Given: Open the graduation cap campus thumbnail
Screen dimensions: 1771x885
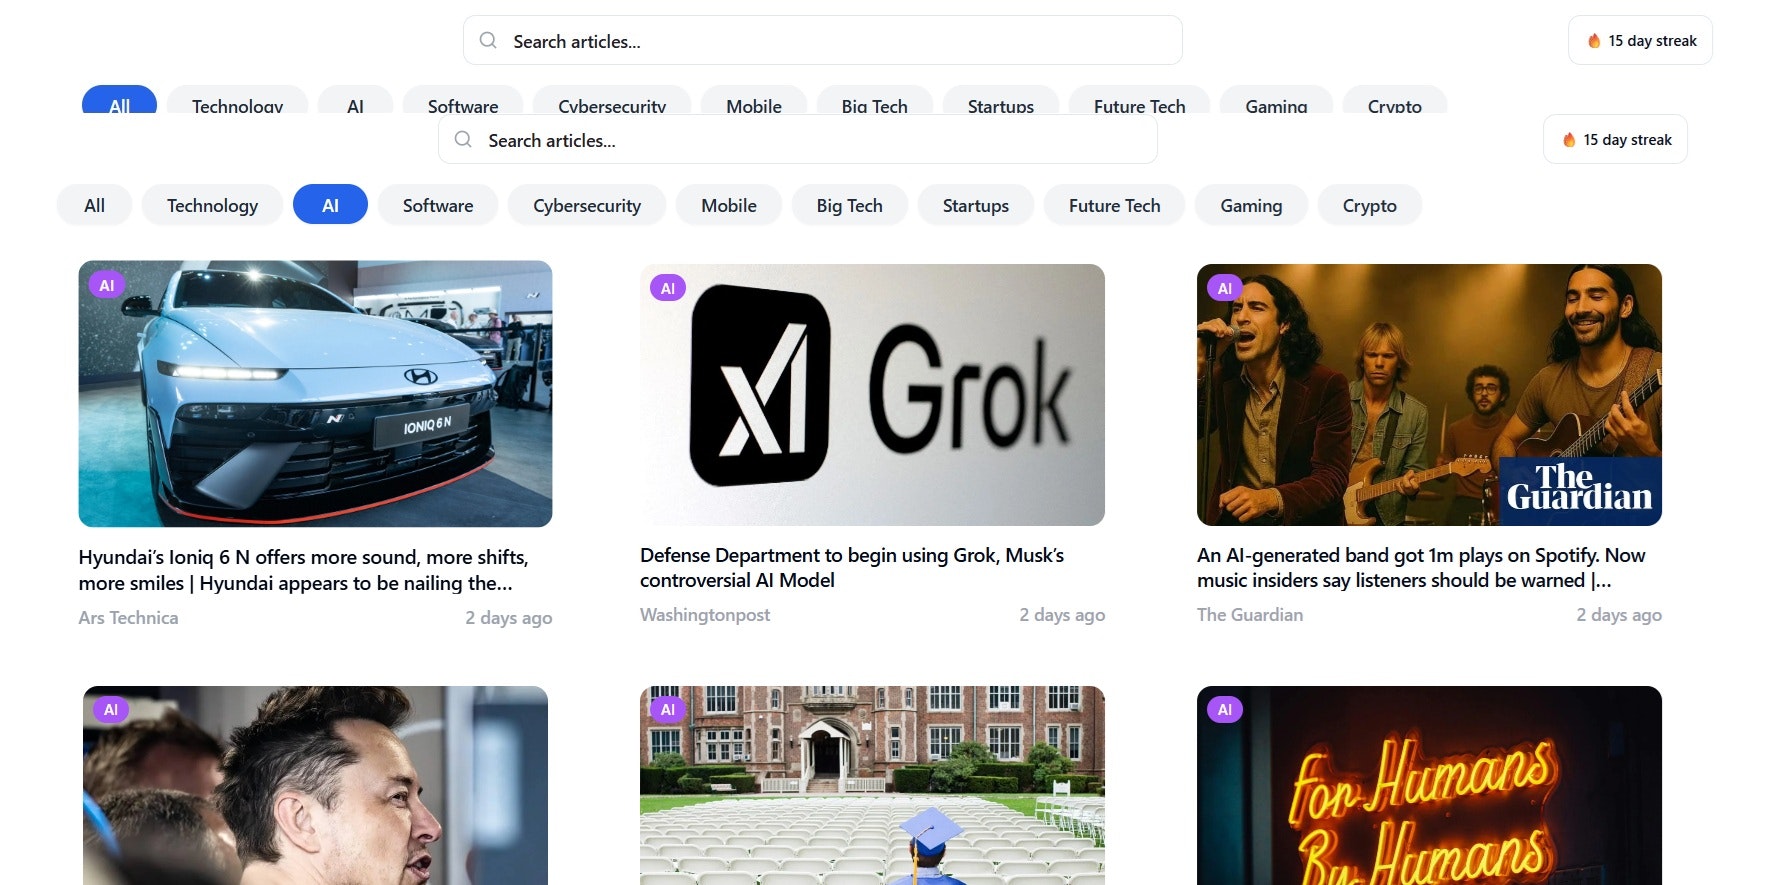Looking at the screenshot, I should pos(872,785).
